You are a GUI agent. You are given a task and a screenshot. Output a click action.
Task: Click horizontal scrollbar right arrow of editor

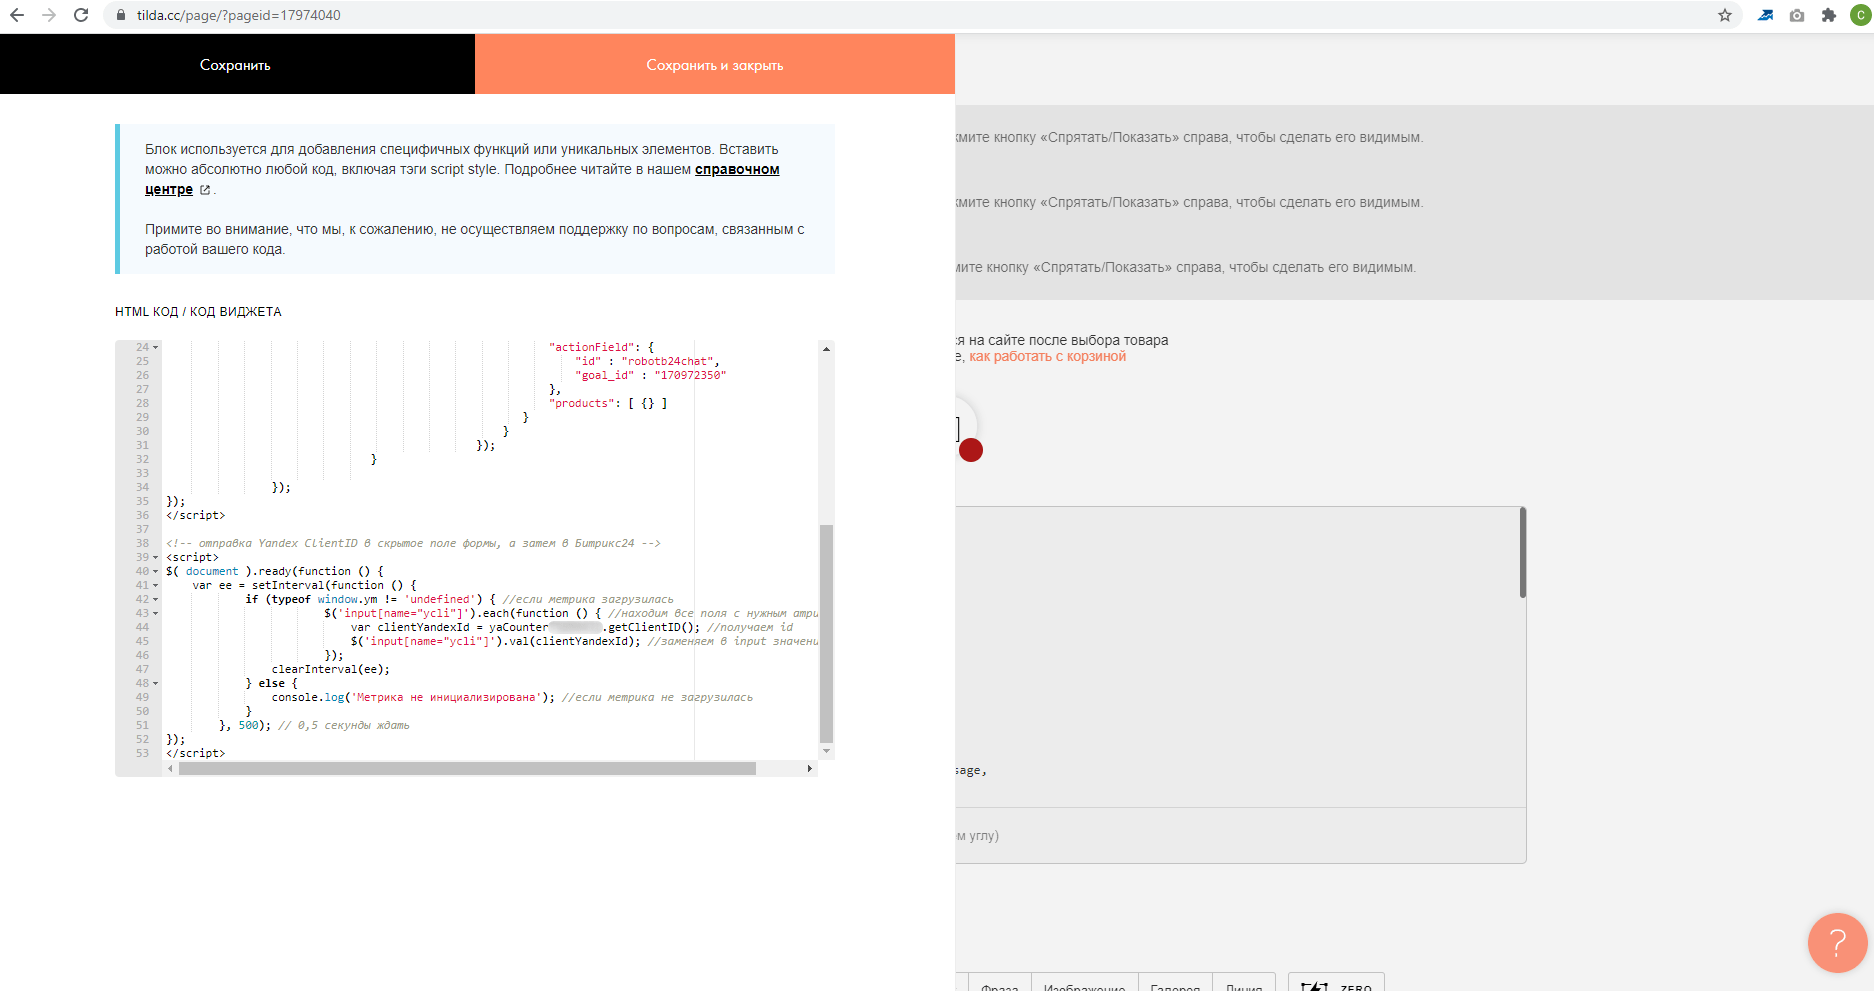[810, 768]
